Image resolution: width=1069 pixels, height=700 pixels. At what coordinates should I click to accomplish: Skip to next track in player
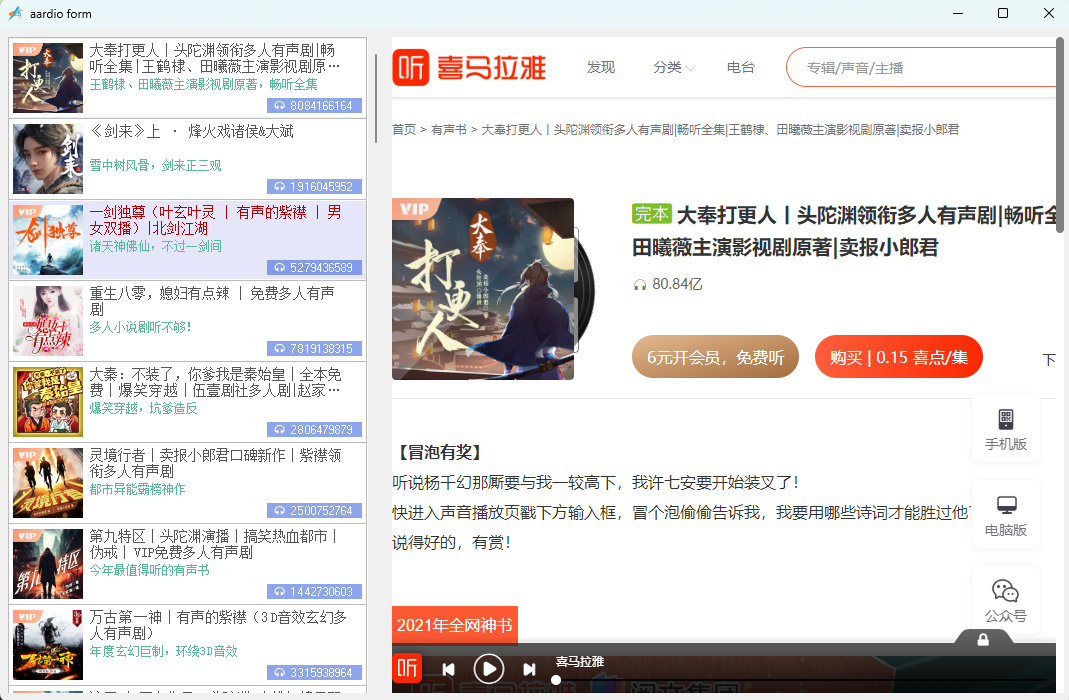click(529, 669)
